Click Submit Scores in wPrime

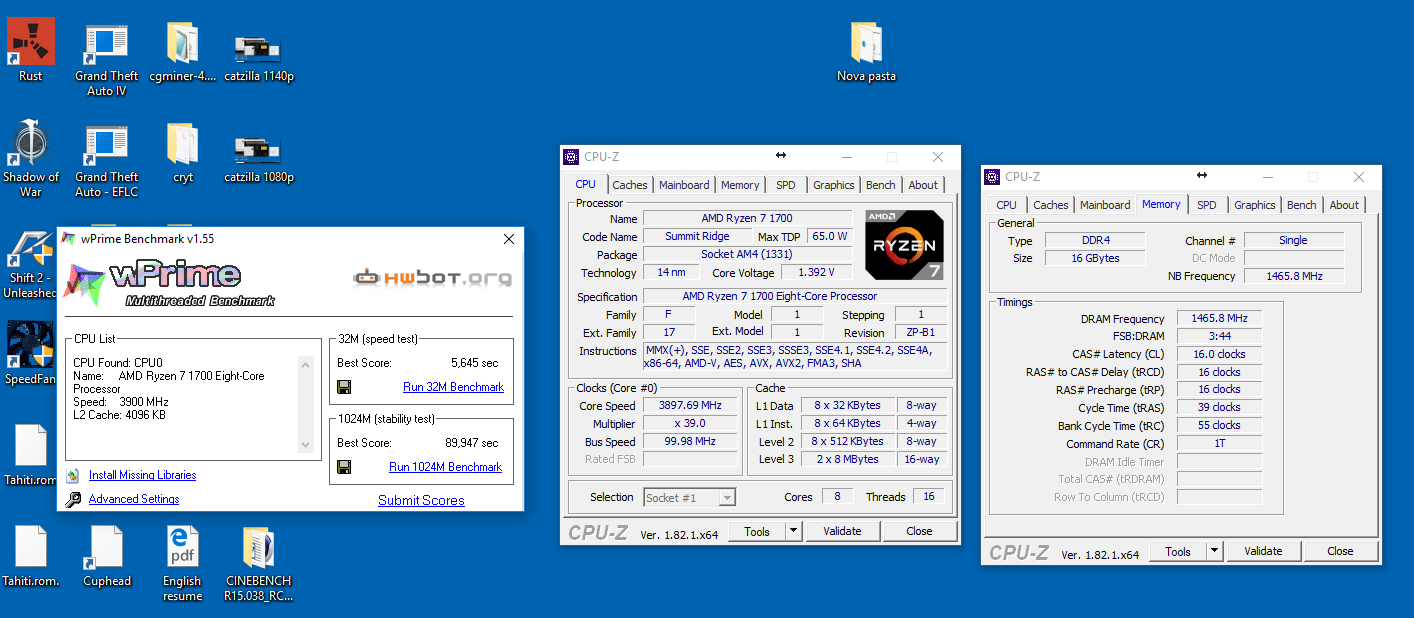421,500
